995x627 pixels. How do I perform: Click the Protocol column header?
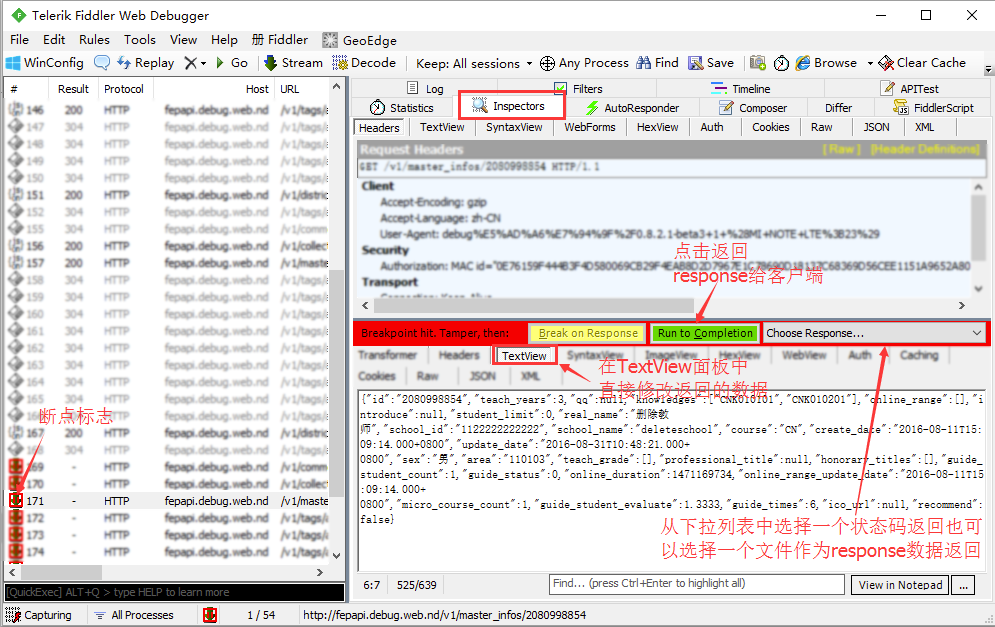click(124, 89)
